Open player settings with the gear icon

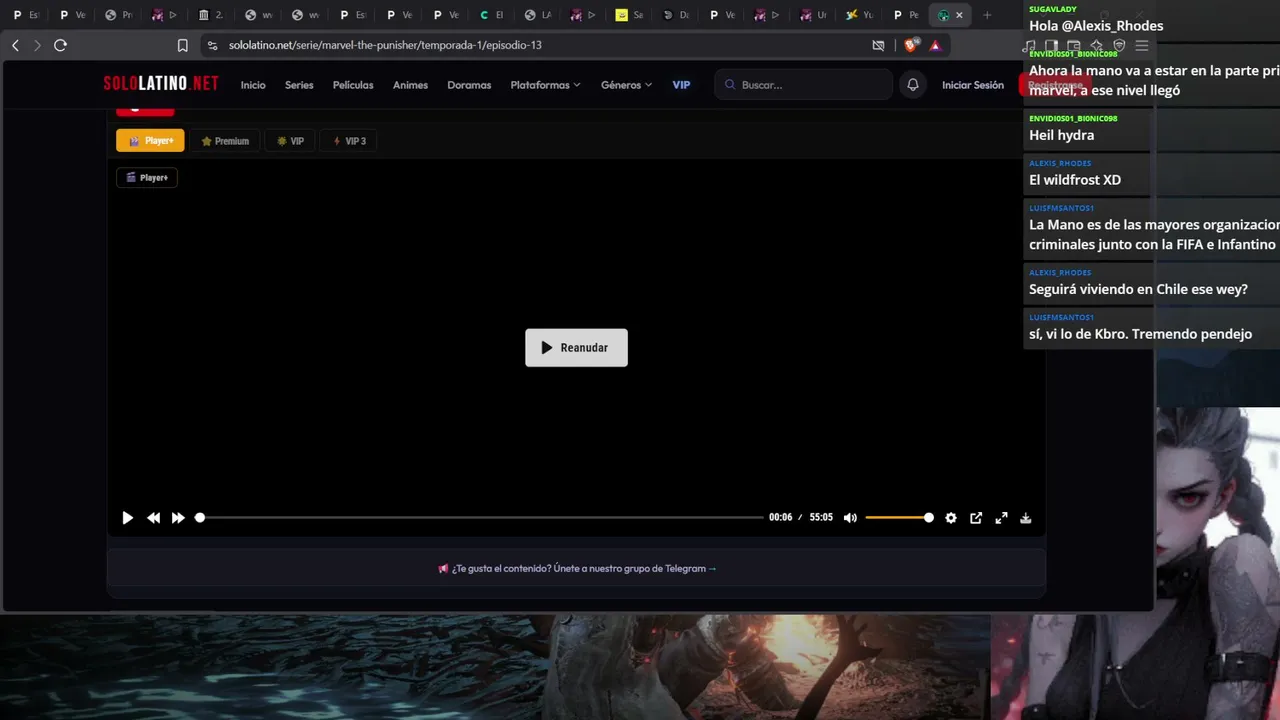[951, 518]
